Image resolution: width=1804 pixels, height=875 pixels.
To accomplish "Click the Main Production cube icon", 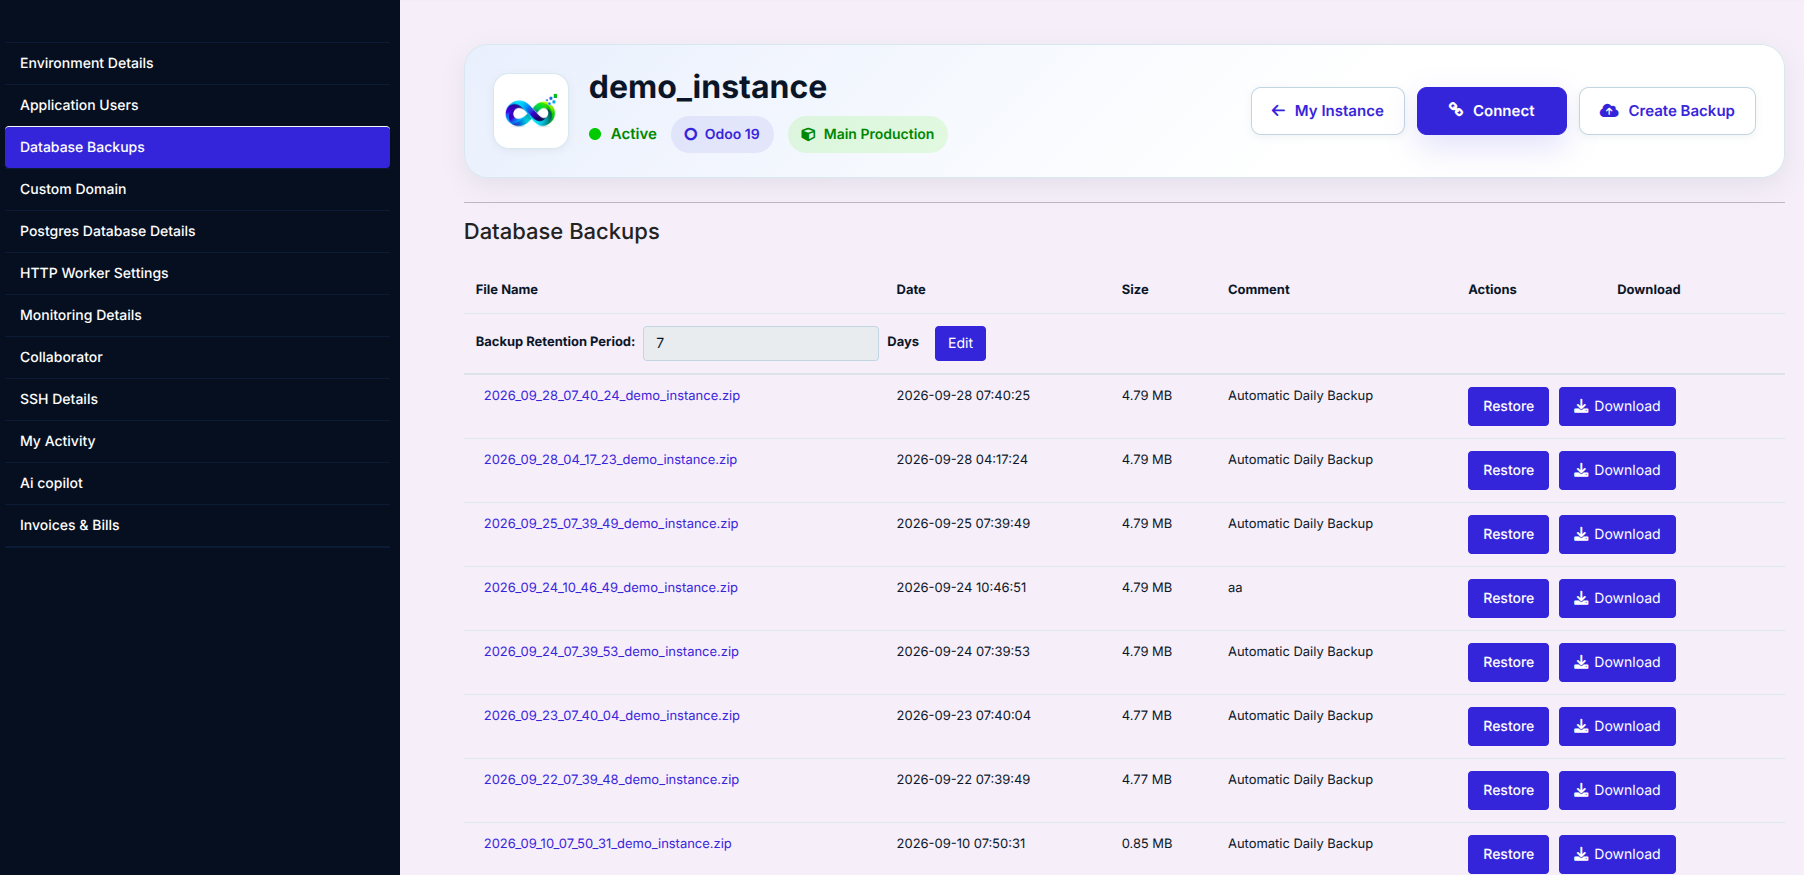I will [x=808, y=134].
